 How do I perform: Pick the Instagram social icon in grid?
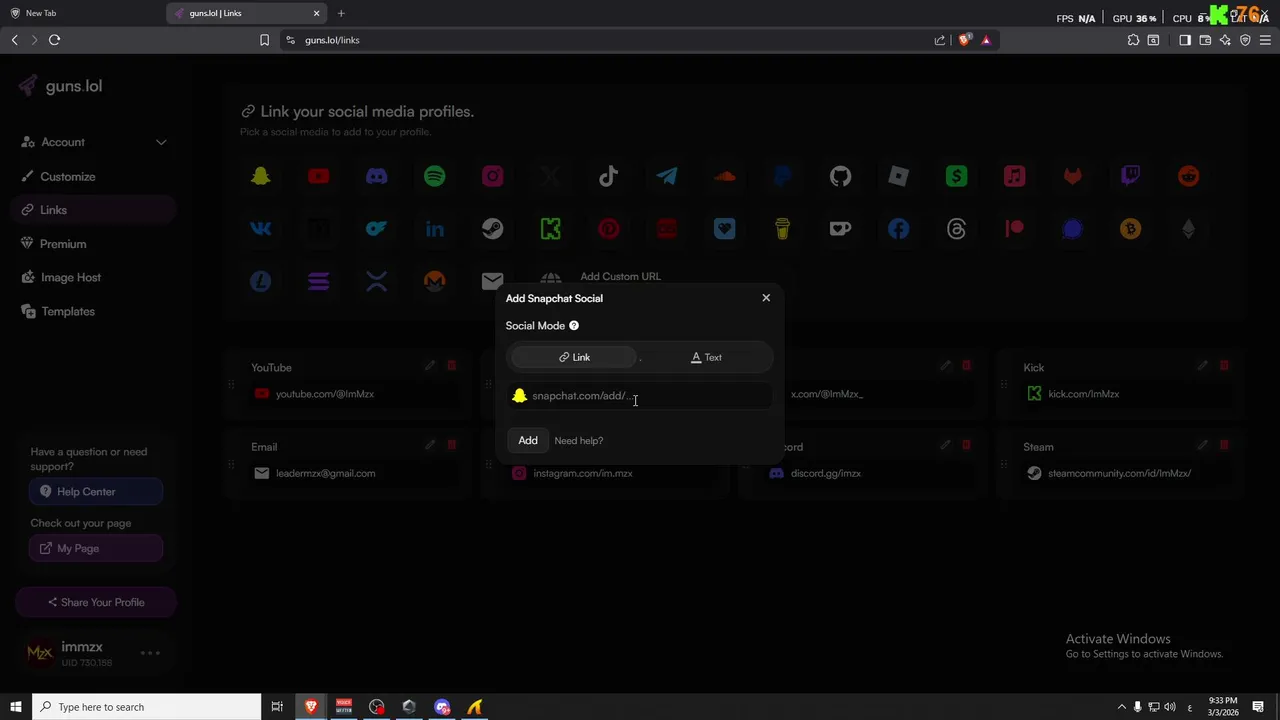pos(493,176)
